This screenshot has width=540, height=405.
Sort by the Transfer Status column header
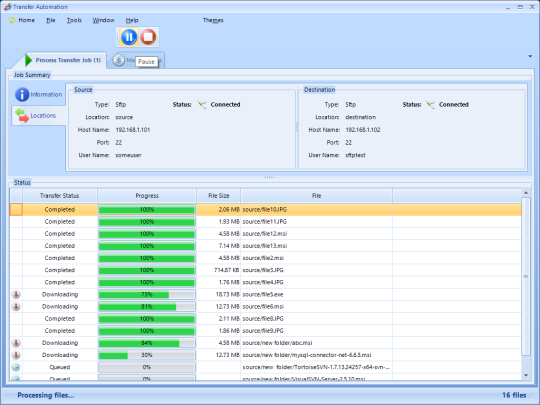click(x=60, y=196)
